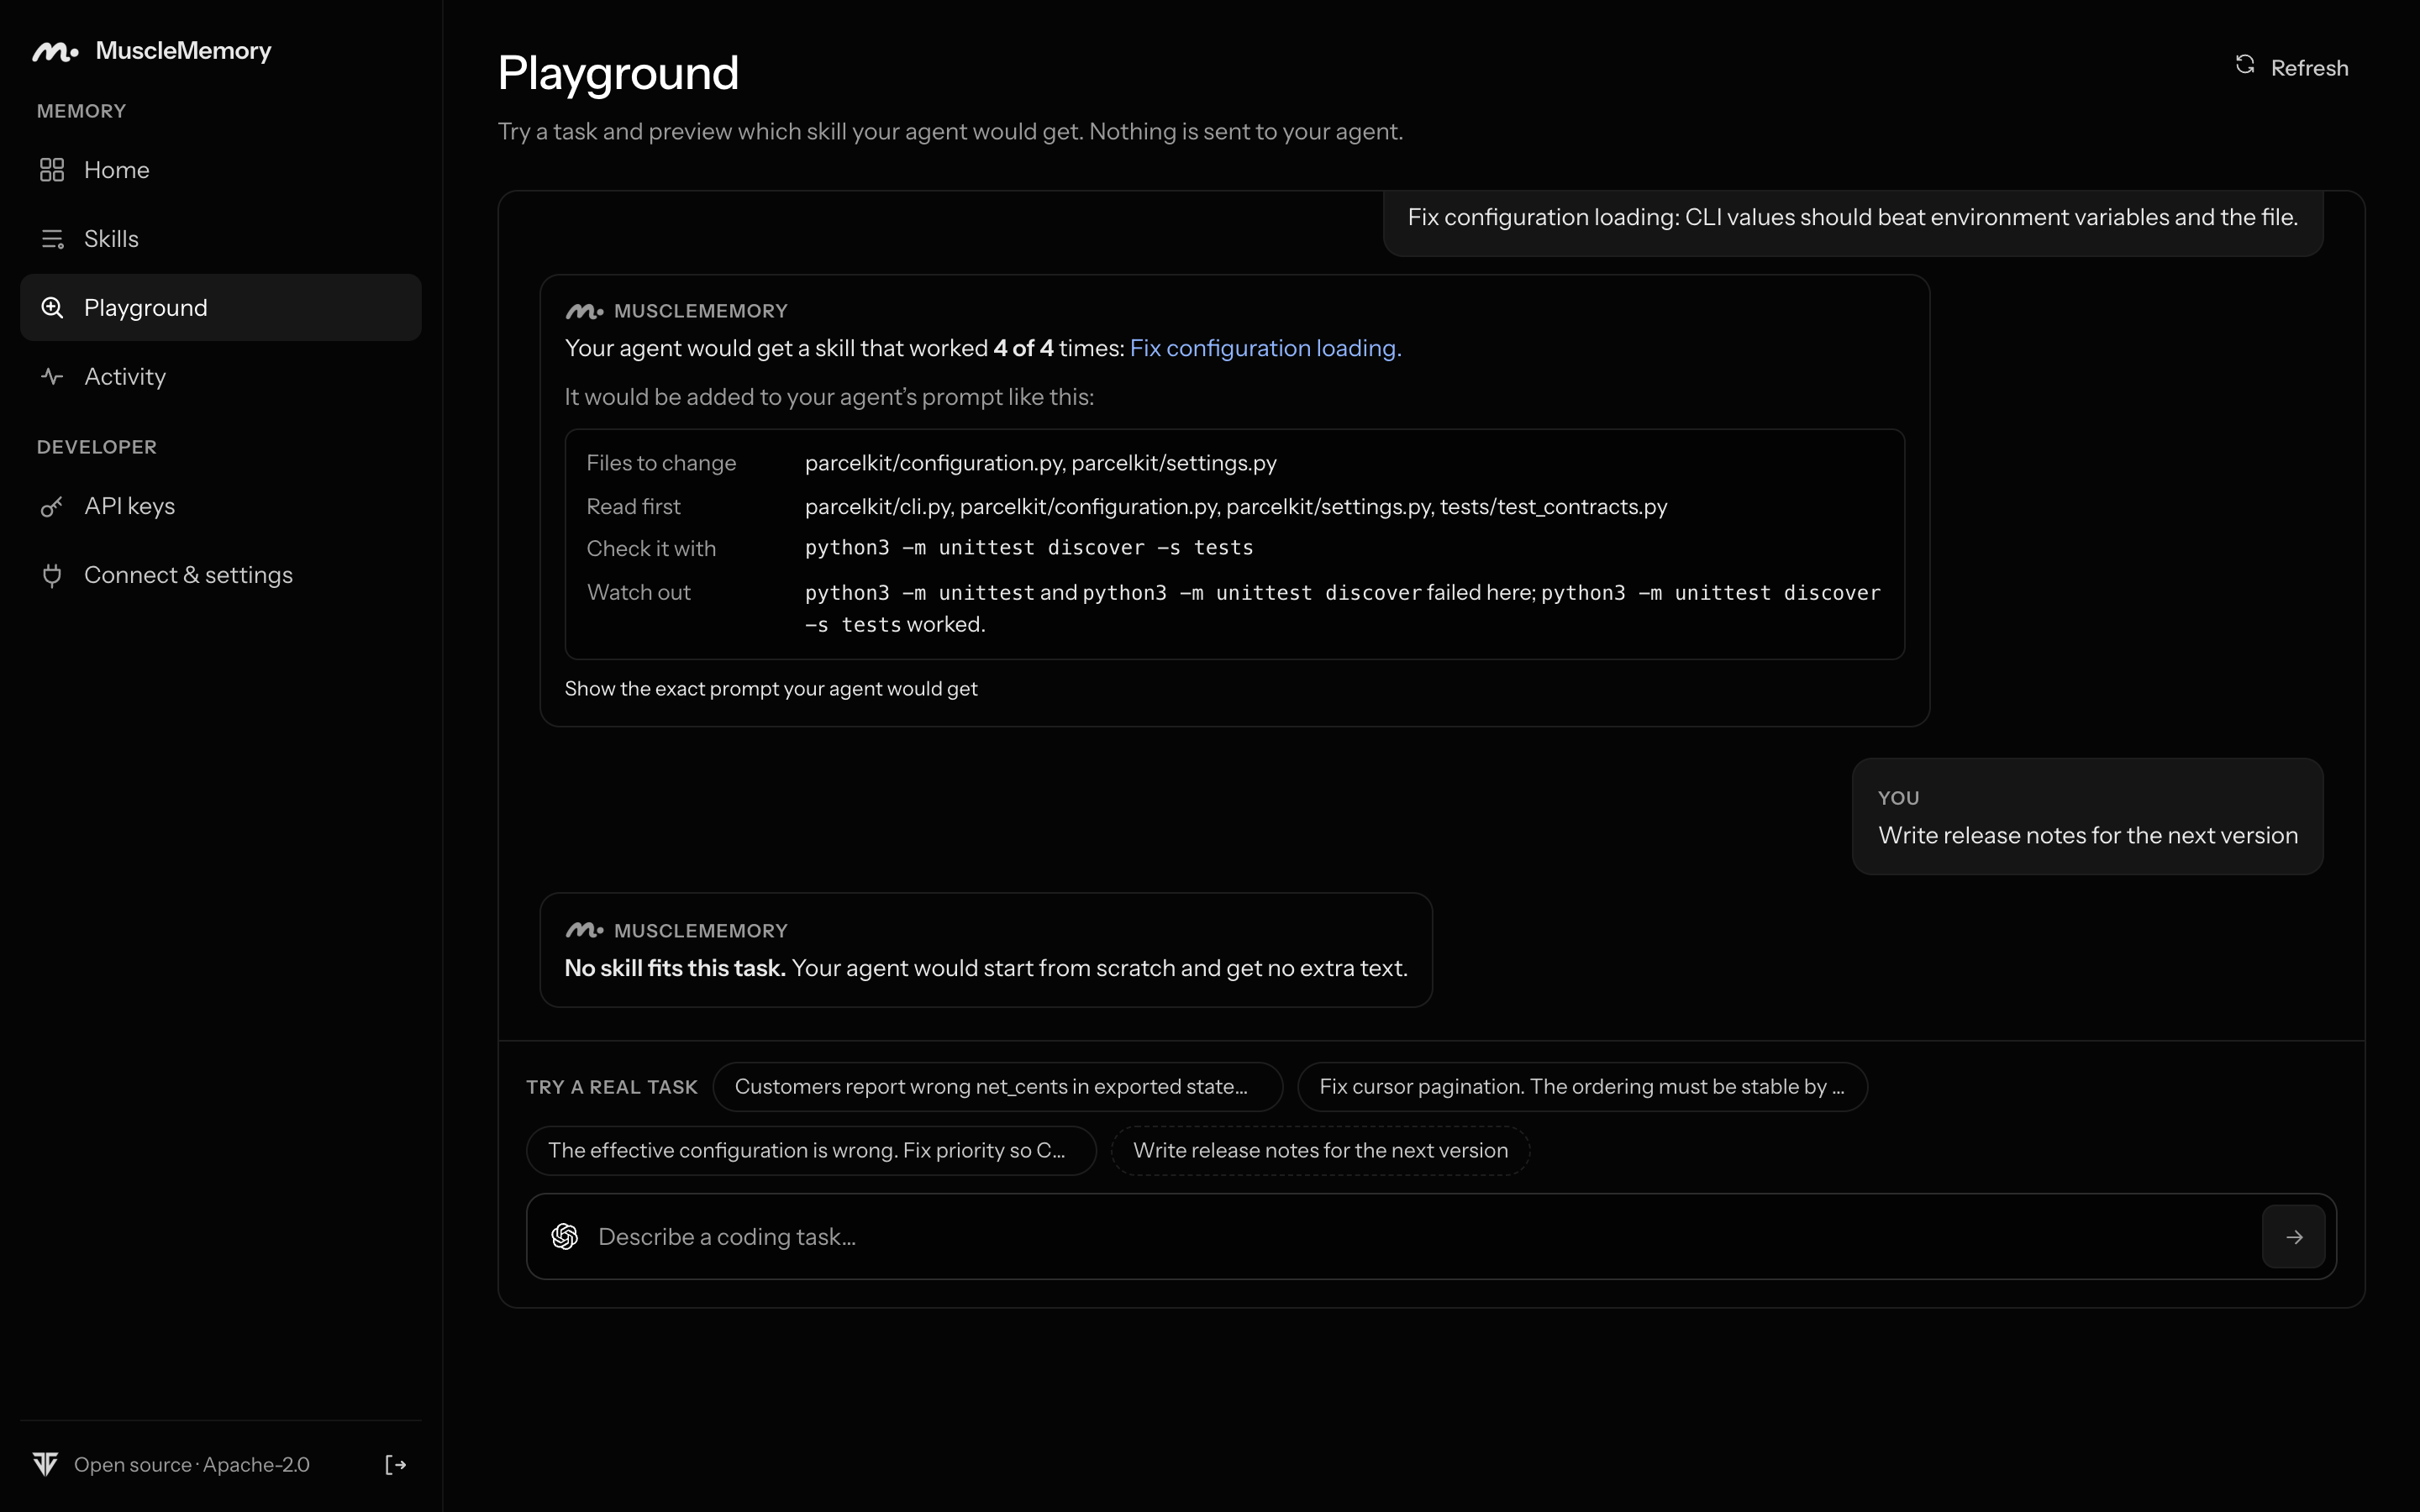Click 'Open source · Apache-2.0' footer text
This screenshot has width=2420, height=1512.
point(192,1465)
